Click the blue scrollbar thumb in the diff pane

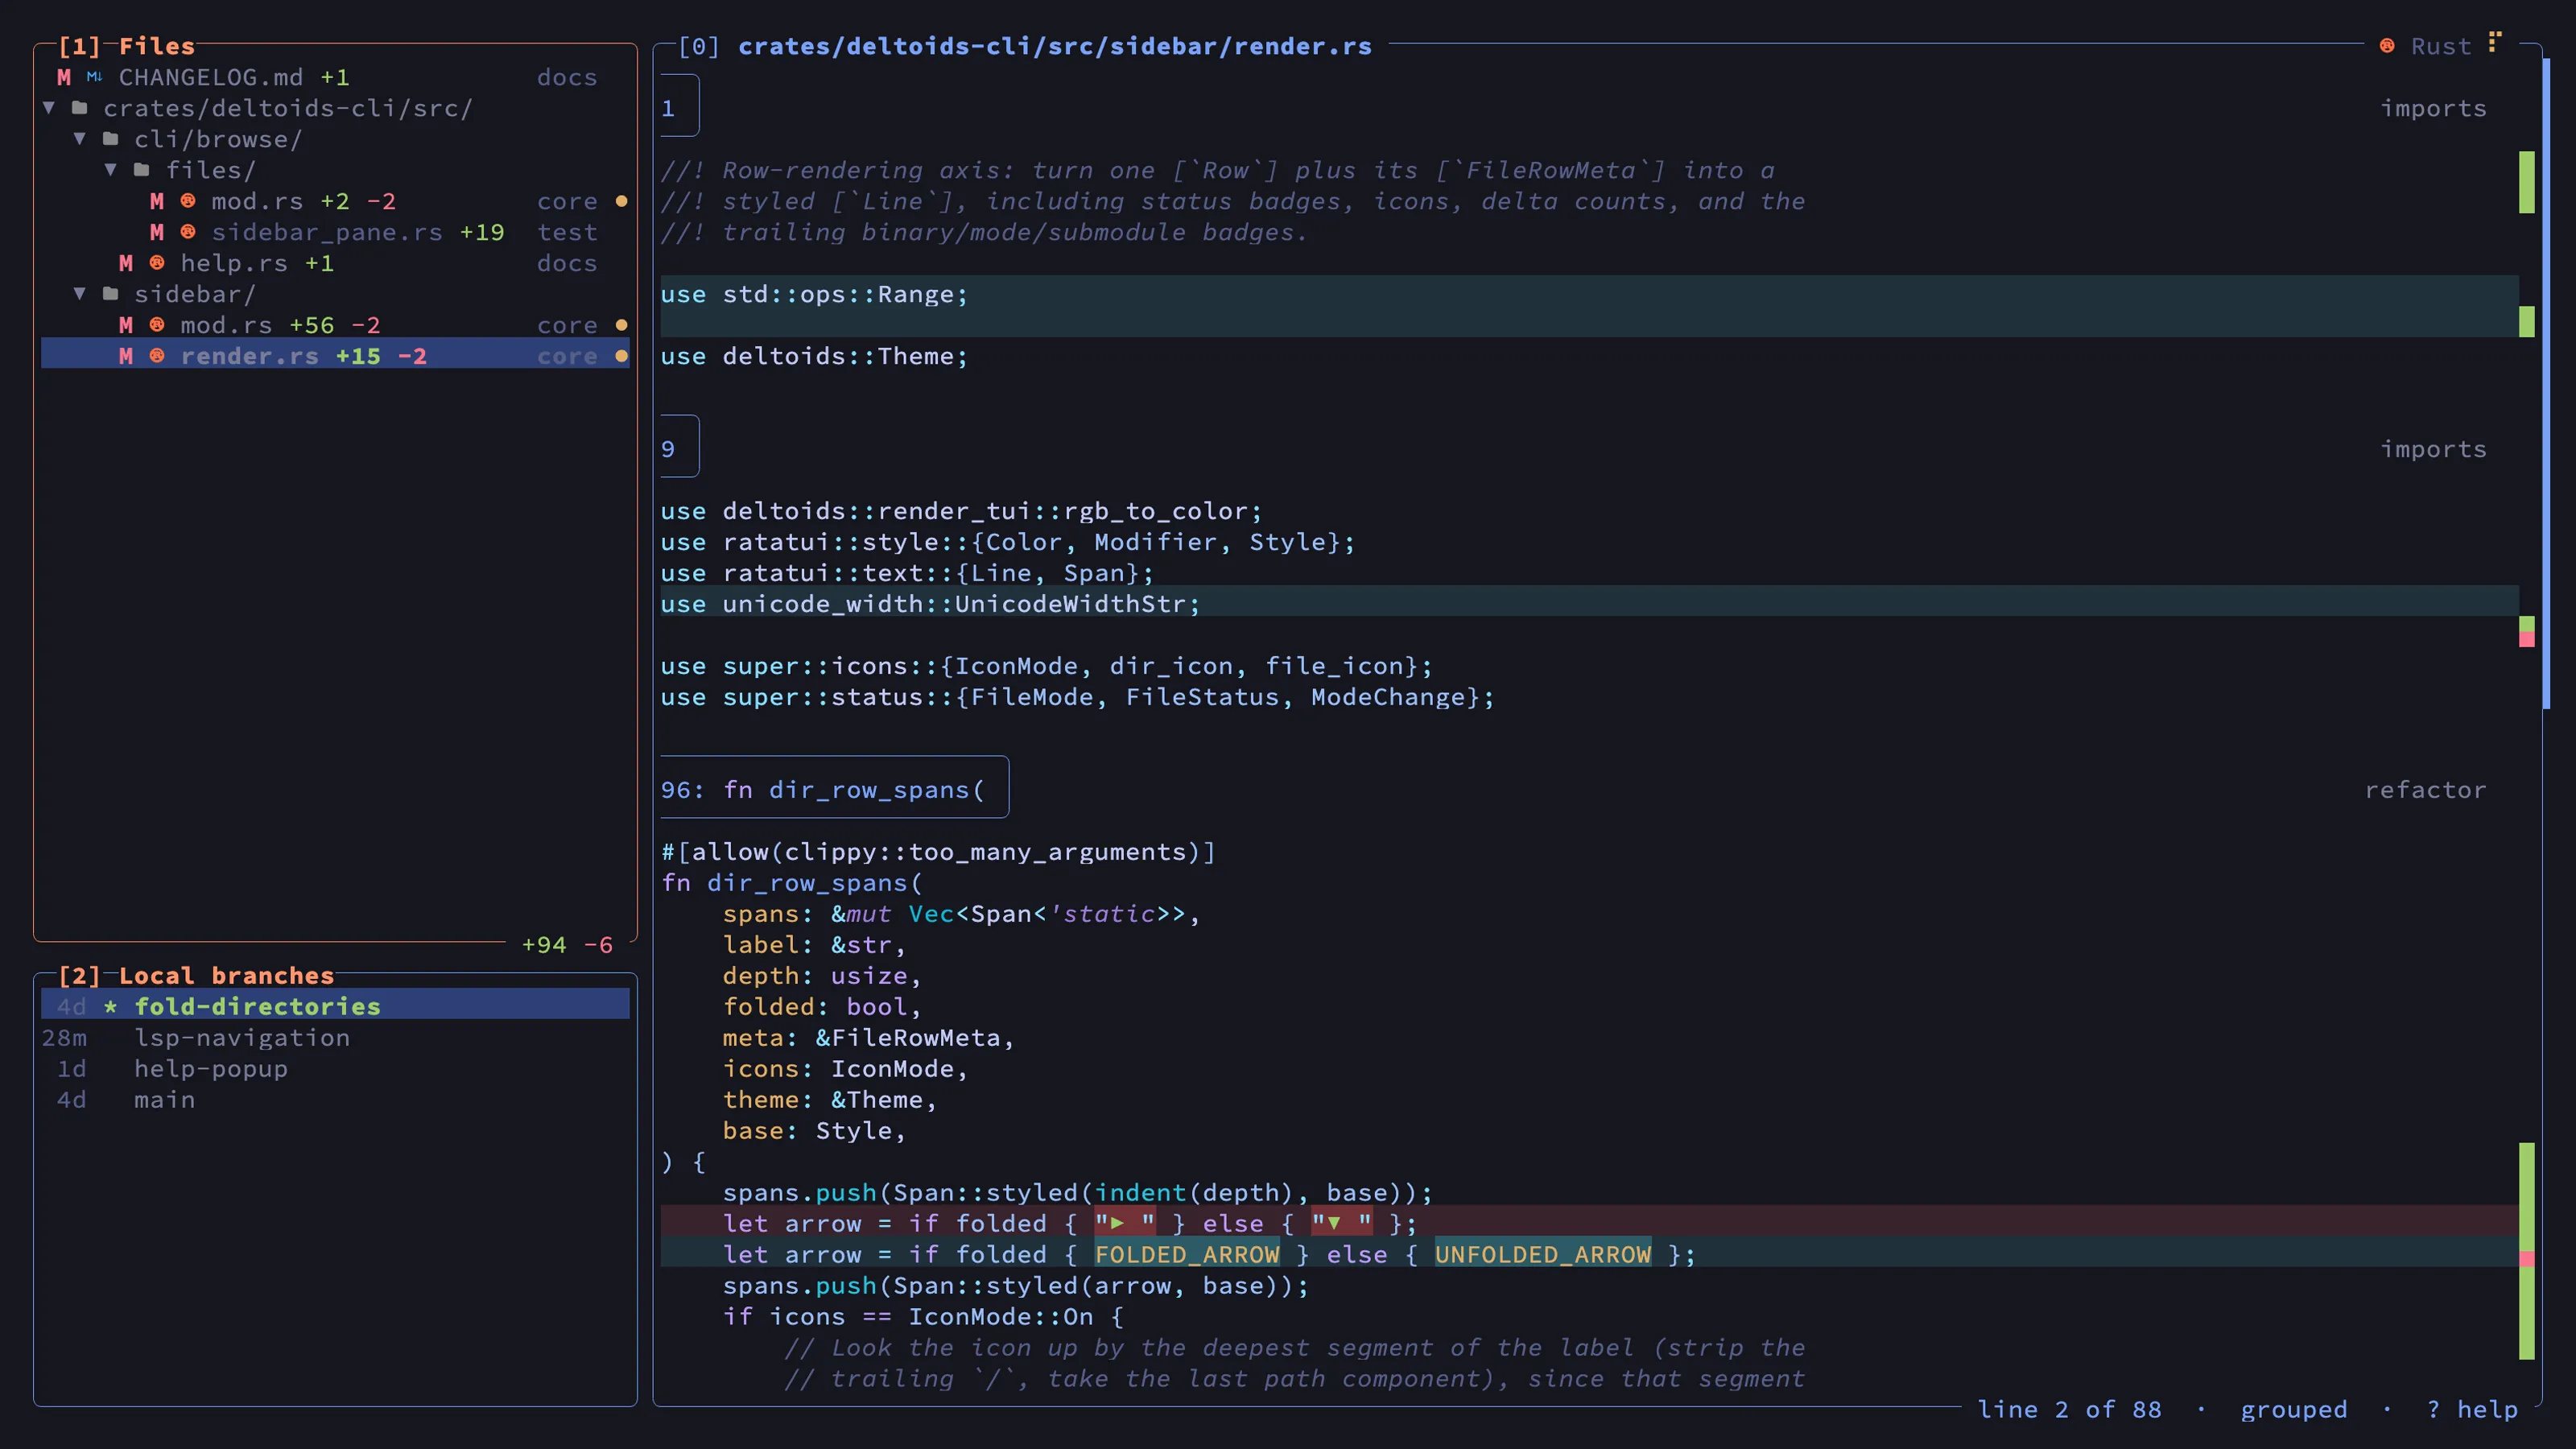pos(2546,385)
